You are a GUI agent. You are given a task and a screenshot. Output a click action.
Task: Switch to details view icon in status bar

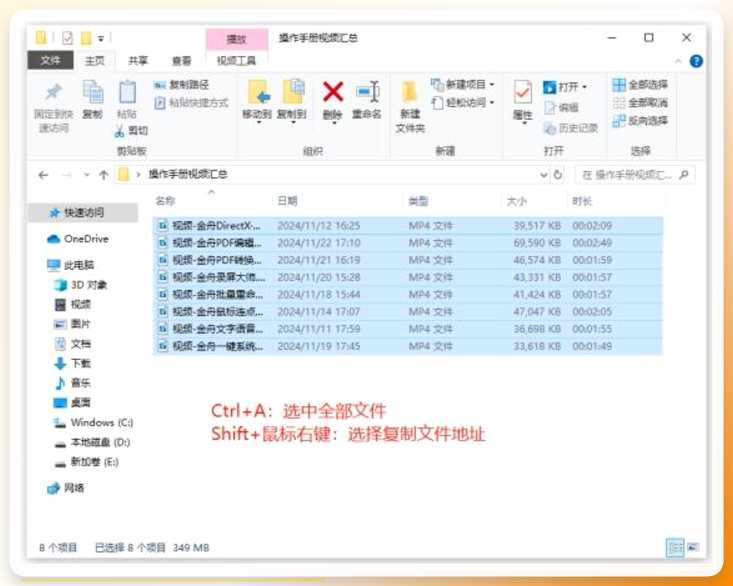[675, 547]
